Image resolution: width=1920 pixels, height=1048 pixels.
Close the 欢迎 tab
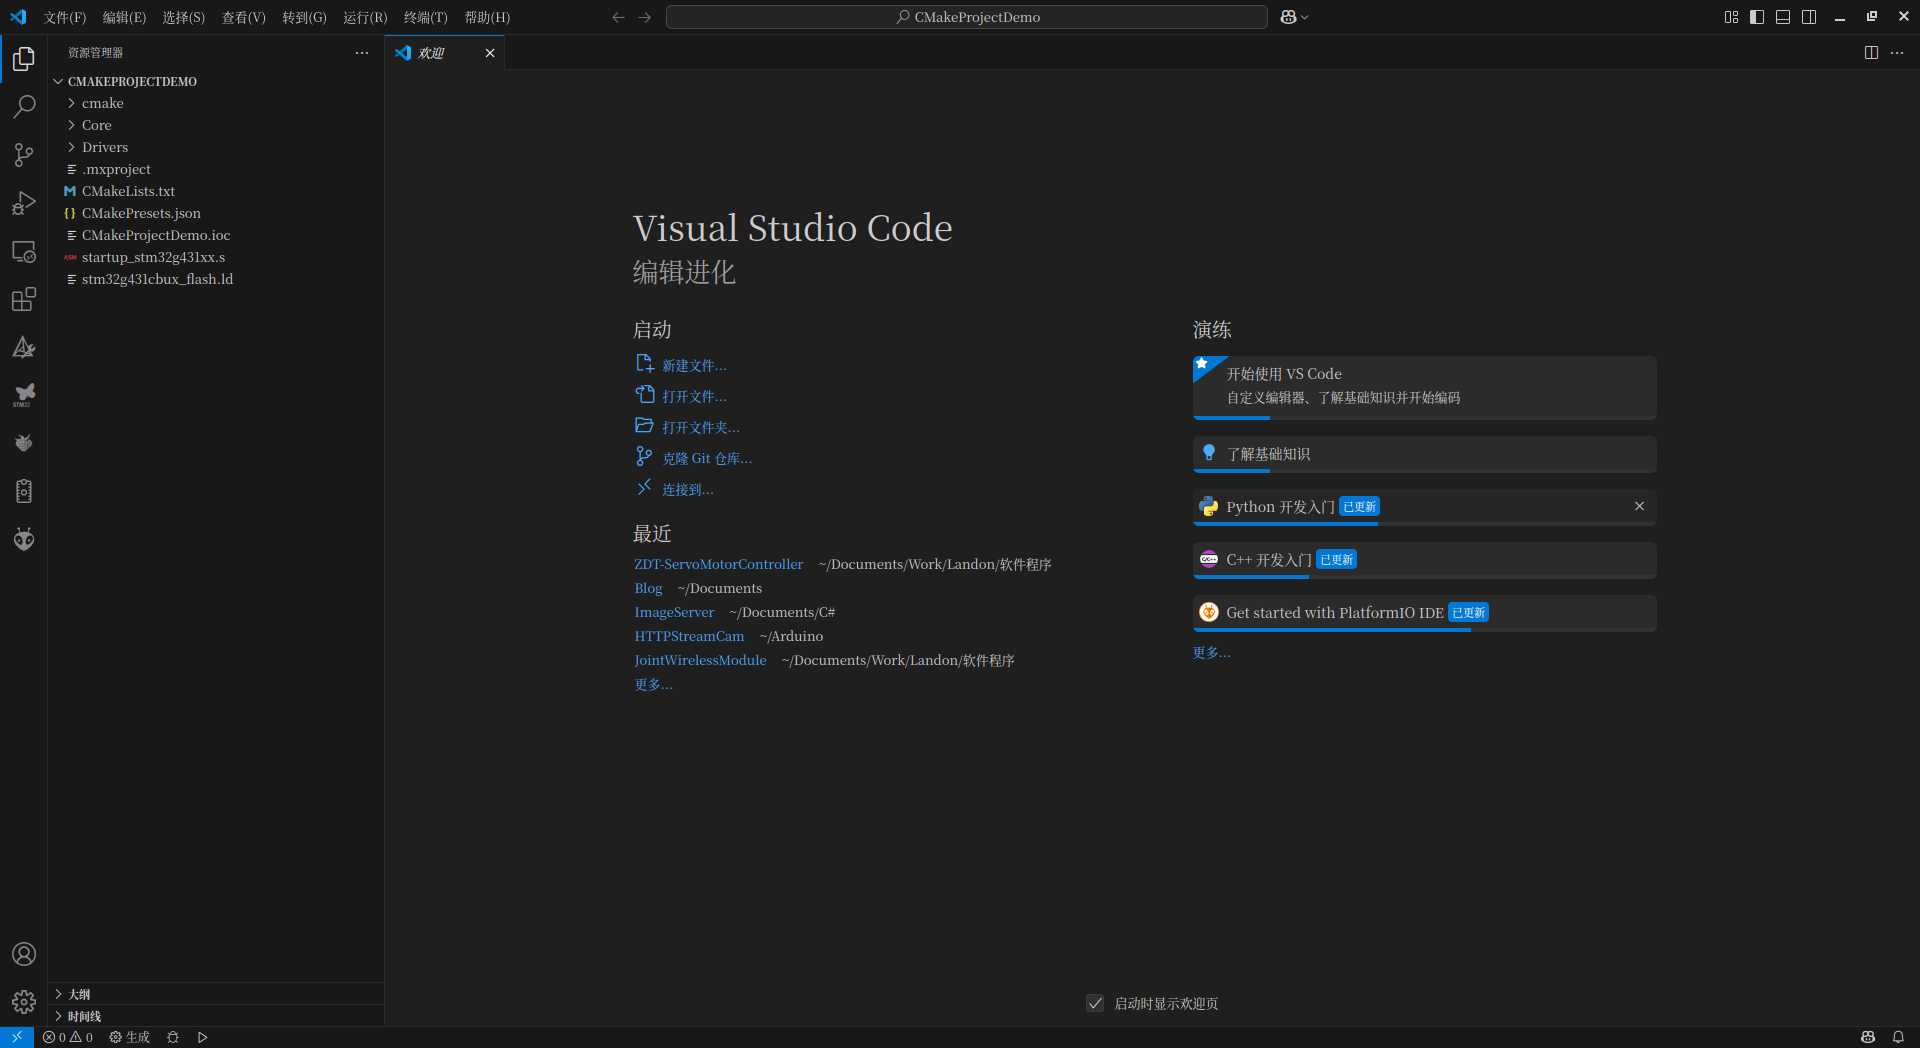490,53
